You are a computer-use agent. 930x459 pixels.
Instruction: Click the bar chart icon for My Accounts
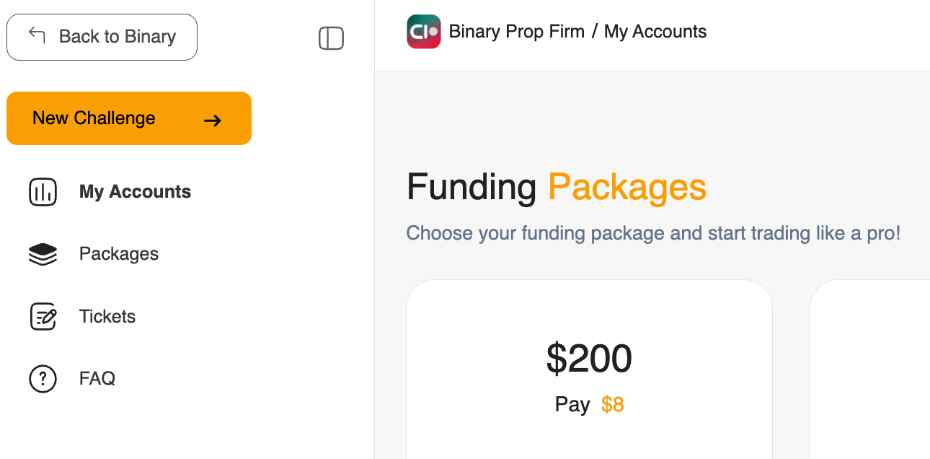coord(43,192)
